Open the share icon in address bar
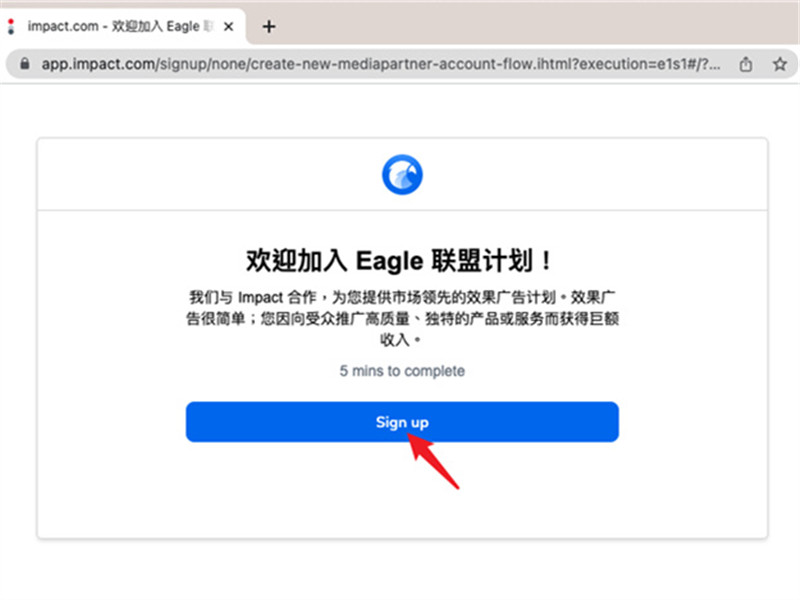Image resolution: width=800 pixels, height=600 pixels. point(746,64)
